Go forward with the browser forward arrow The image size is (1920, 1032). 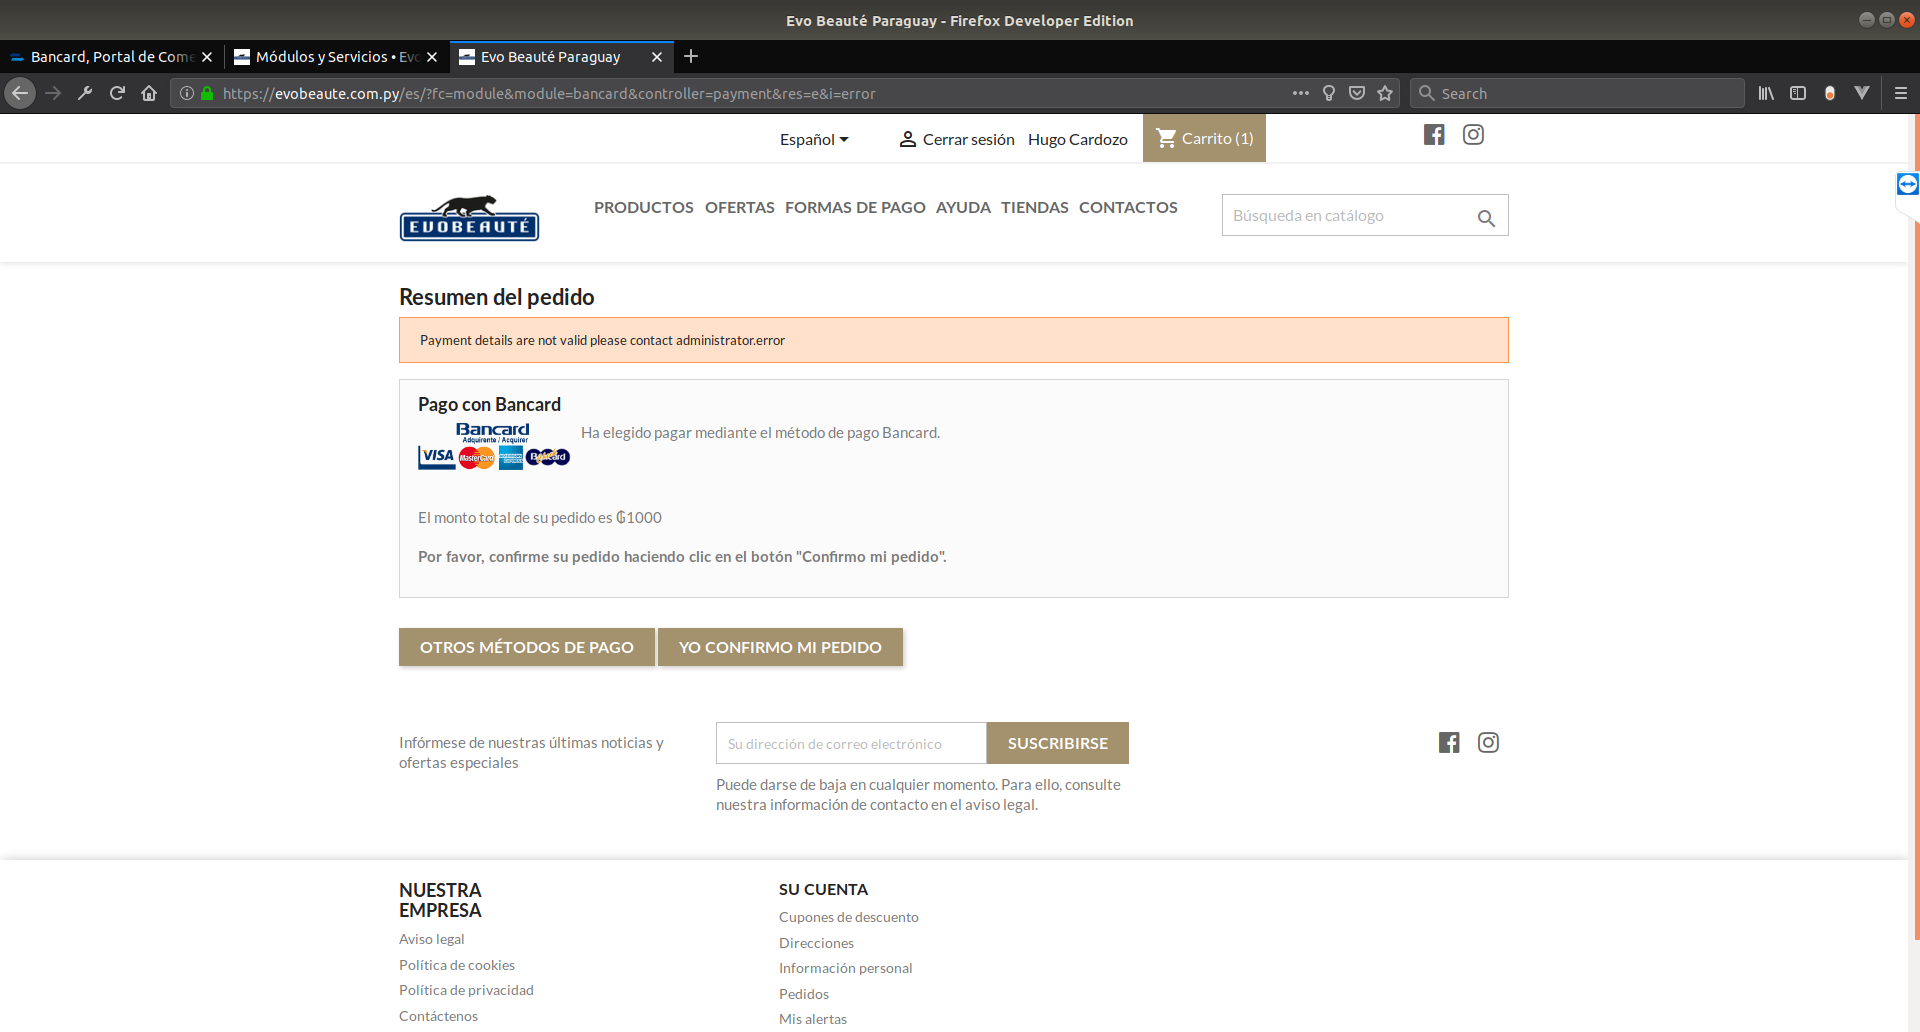pyautogui.click(x=53, y=93)
